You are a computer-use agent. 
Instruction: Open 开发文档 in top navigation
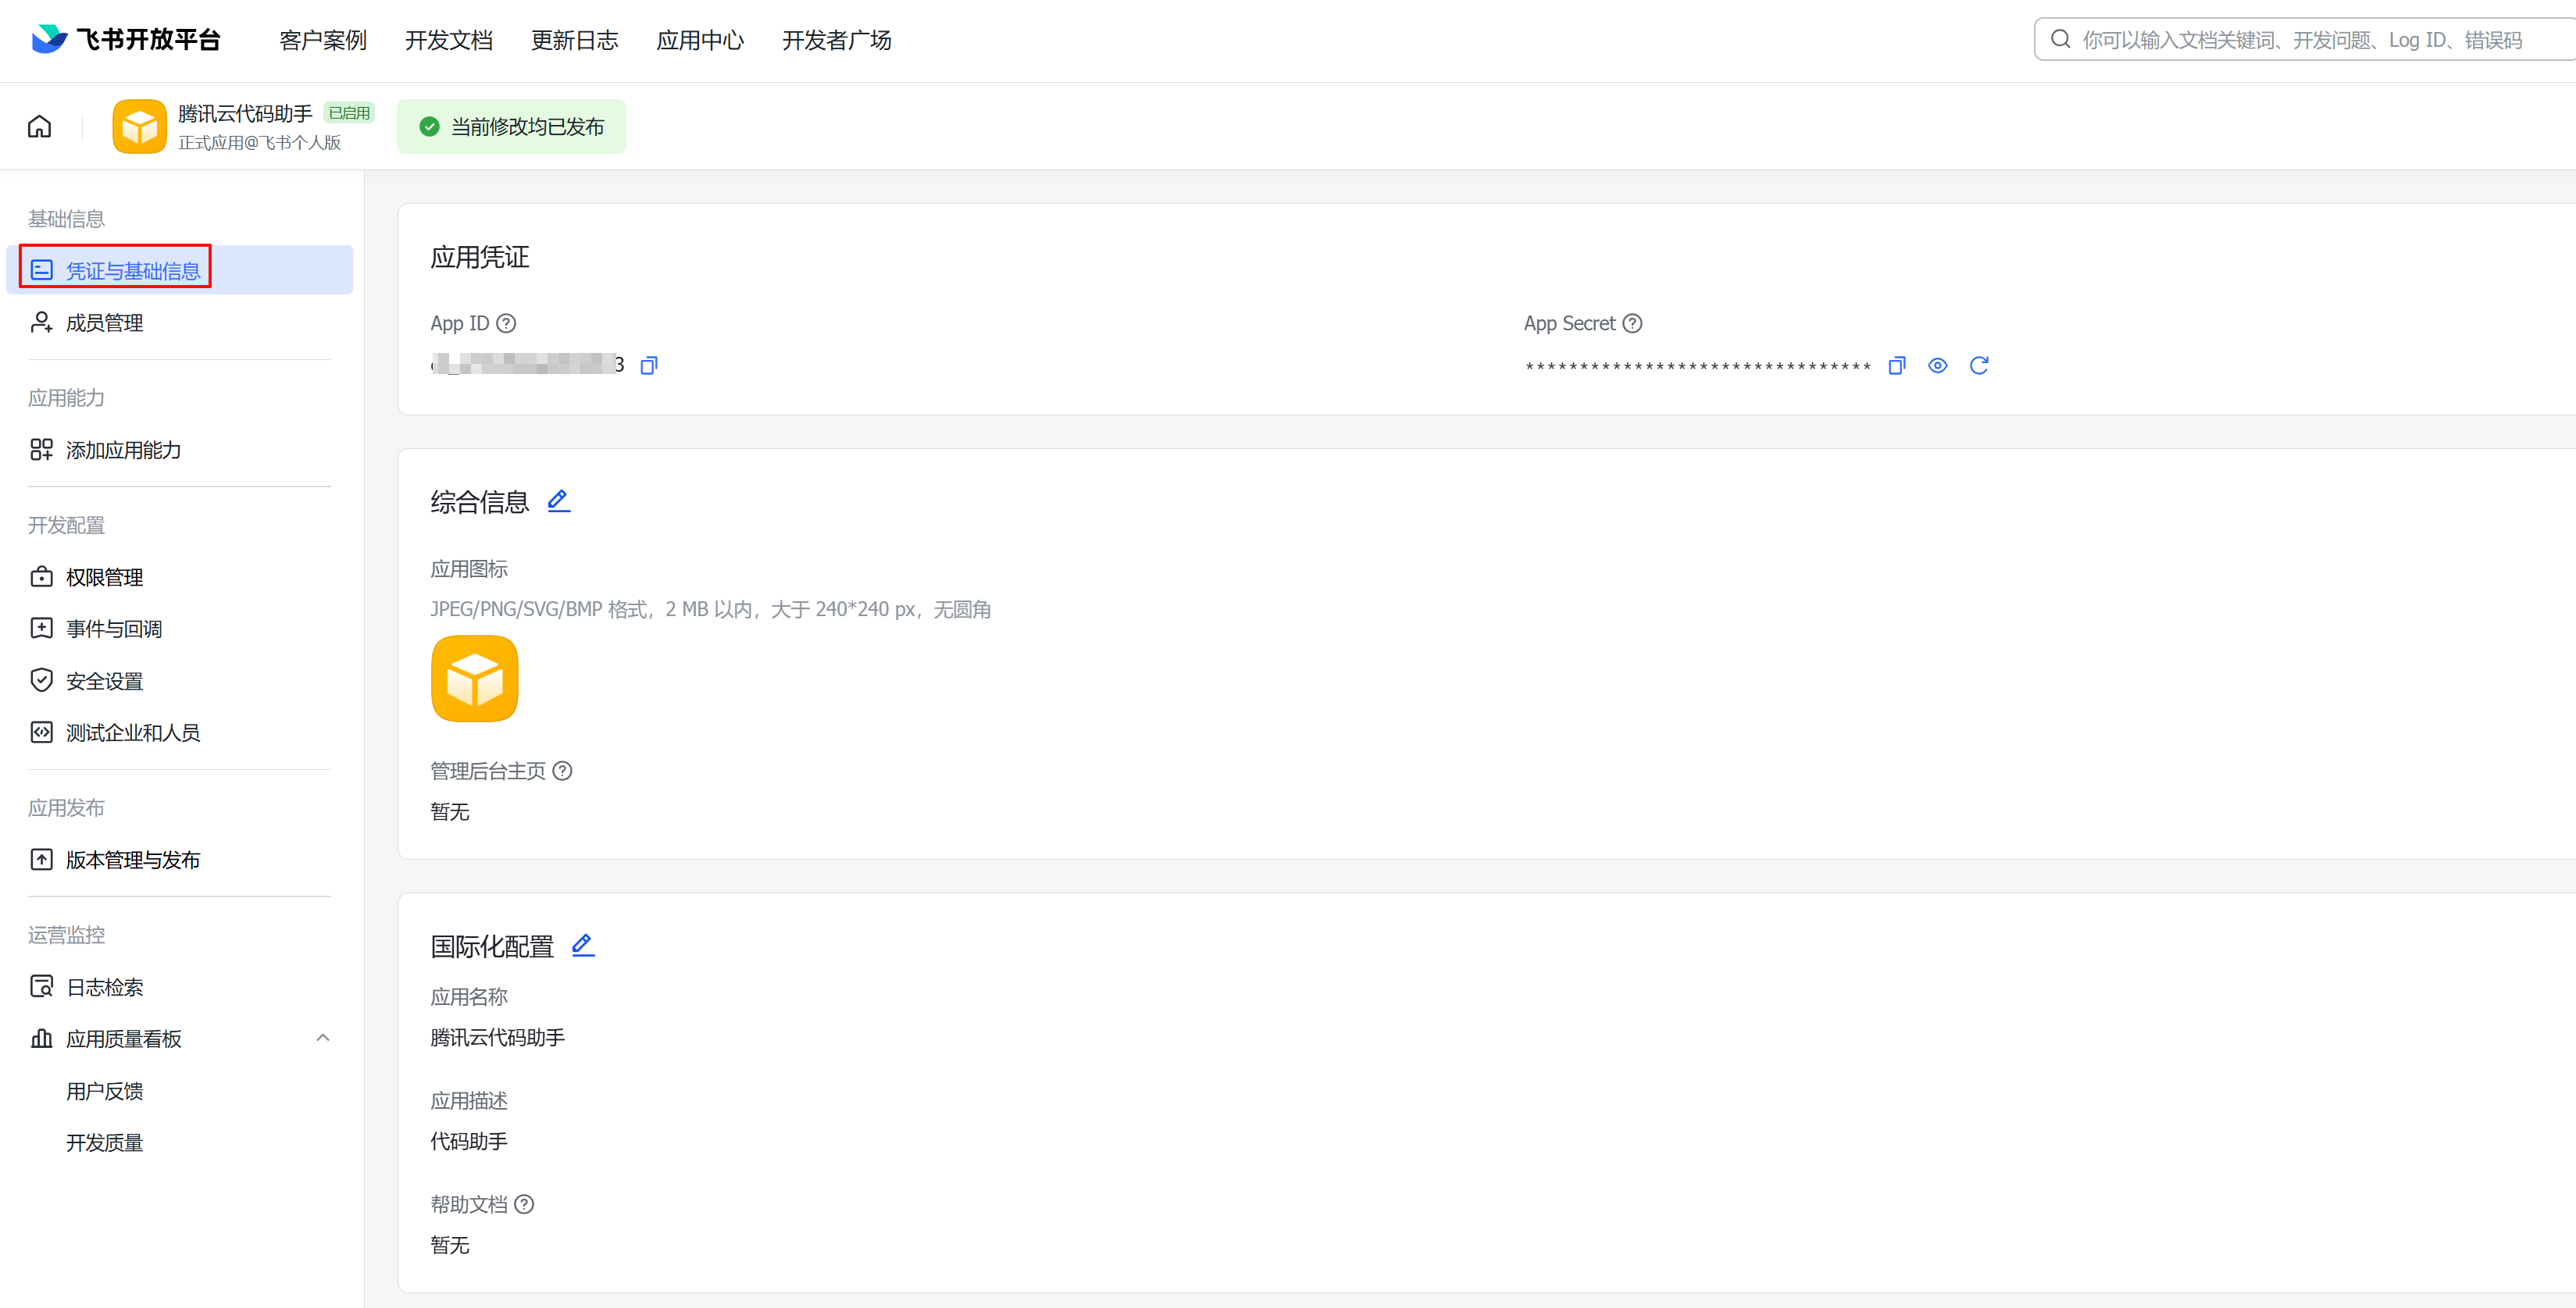[x=449, y=40]
